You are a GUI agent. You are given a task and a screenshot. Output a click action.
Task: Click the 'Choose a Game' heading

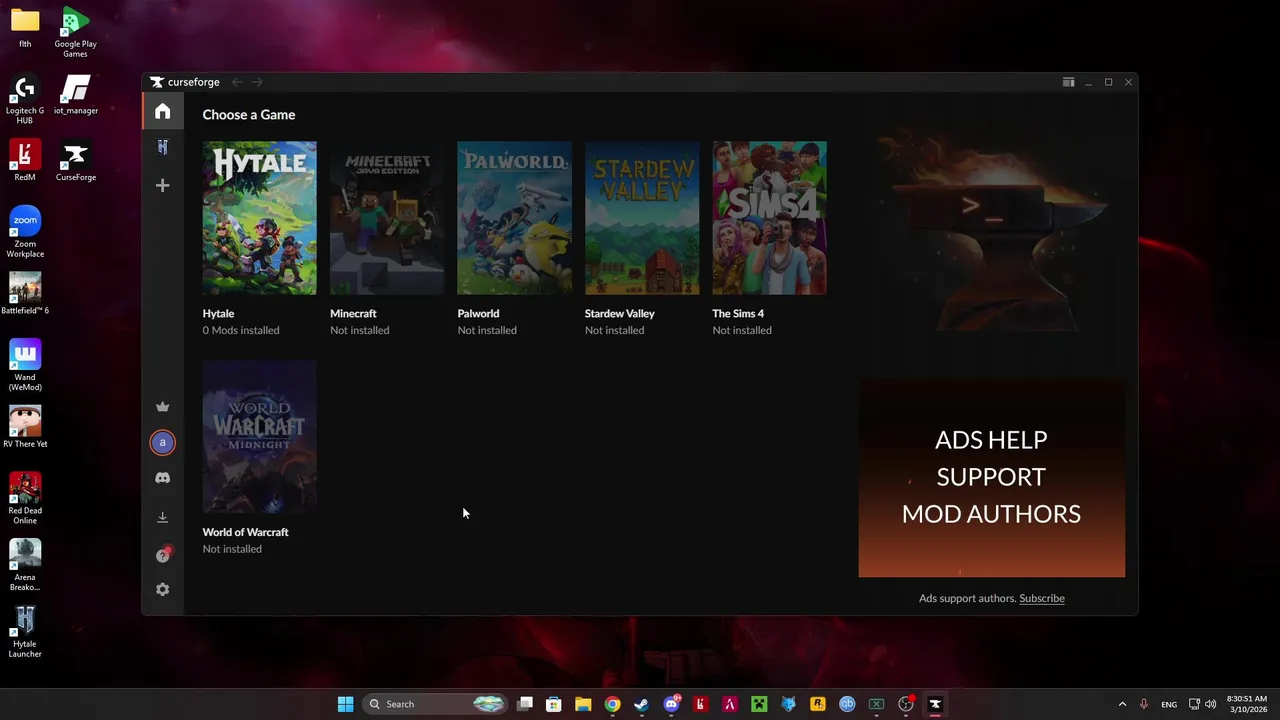248,115
